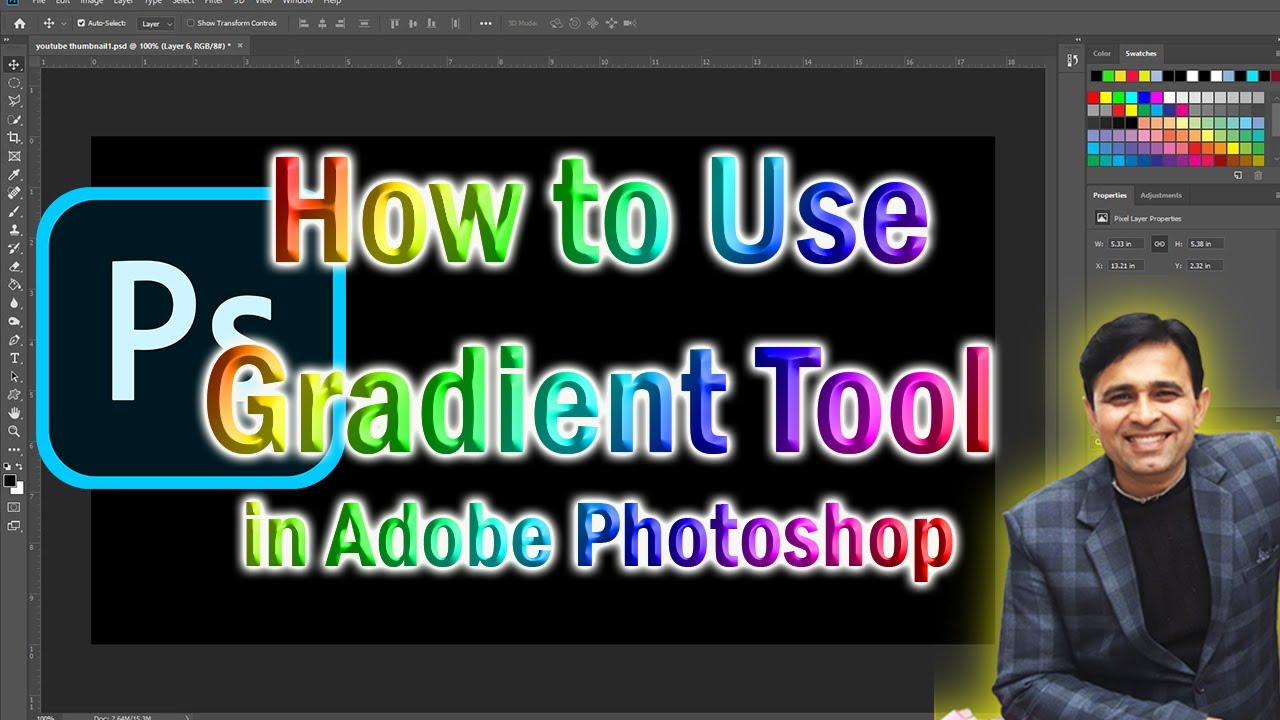Open the foreground color picker
Viewport: 1280px width, 720px height.
[x=9, y=481]
